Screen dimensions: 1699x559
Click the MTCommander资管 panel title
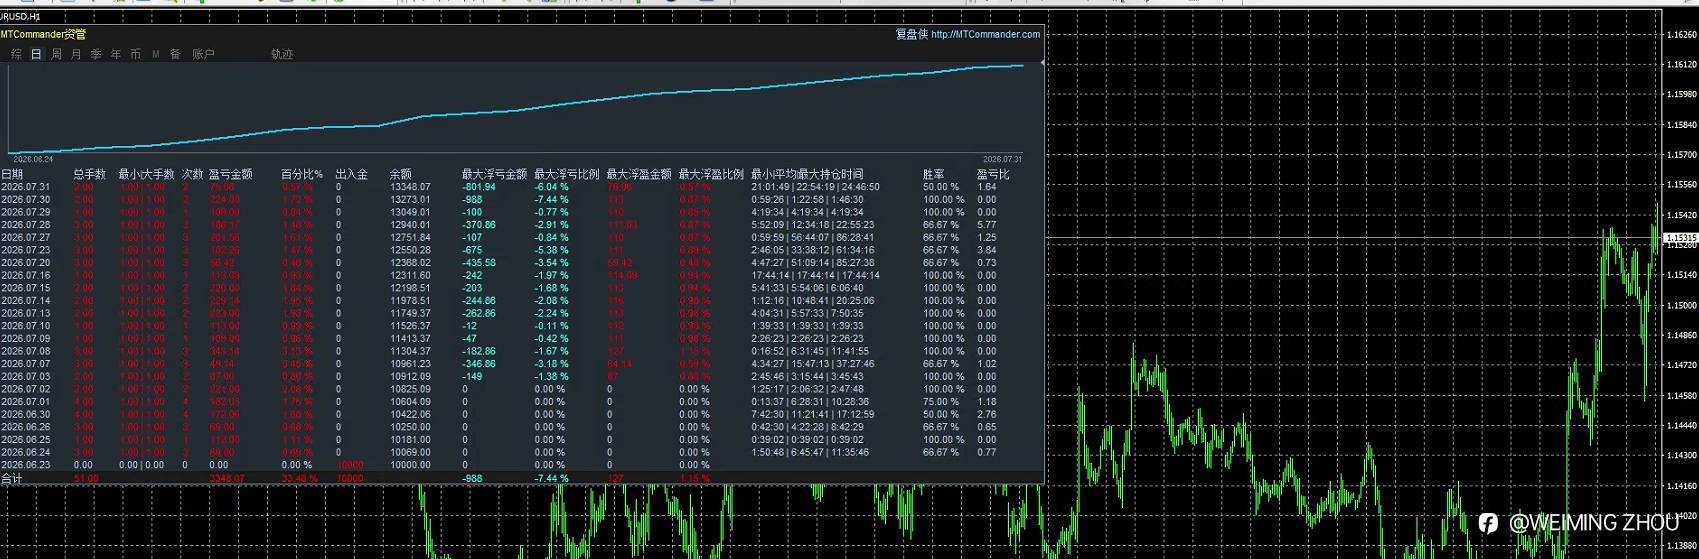(x=43, y=34)
